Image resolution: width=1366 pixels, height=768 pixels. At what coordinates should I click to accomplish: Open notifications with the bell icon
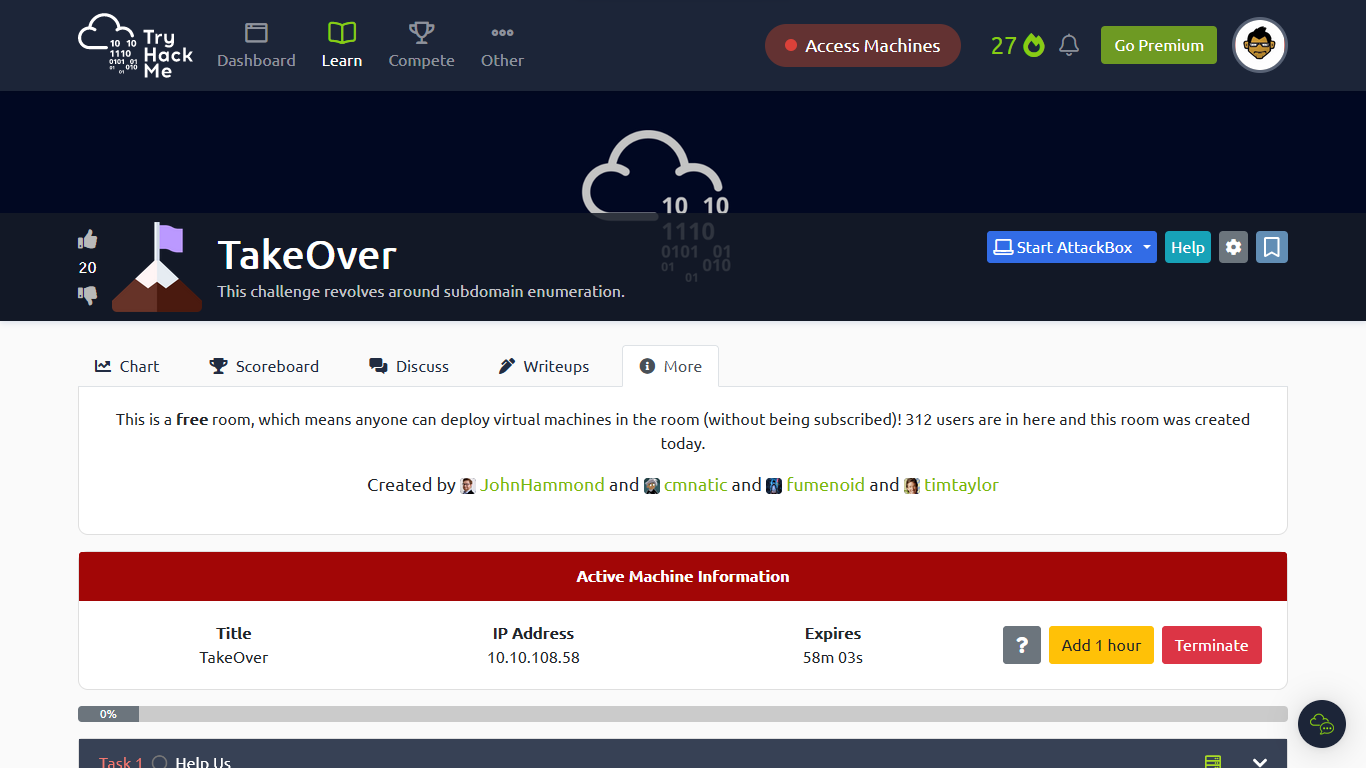[1069, 45]
